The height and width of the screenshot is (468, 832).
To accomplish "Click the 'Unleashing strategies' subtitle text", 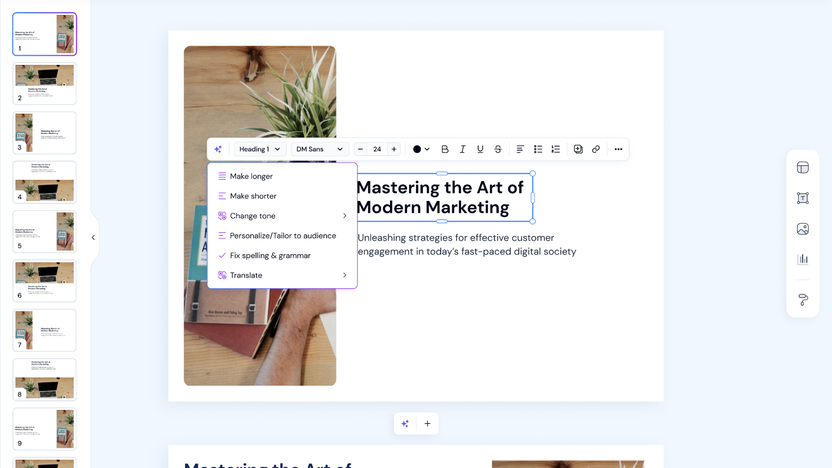I will tap(467, 245).
